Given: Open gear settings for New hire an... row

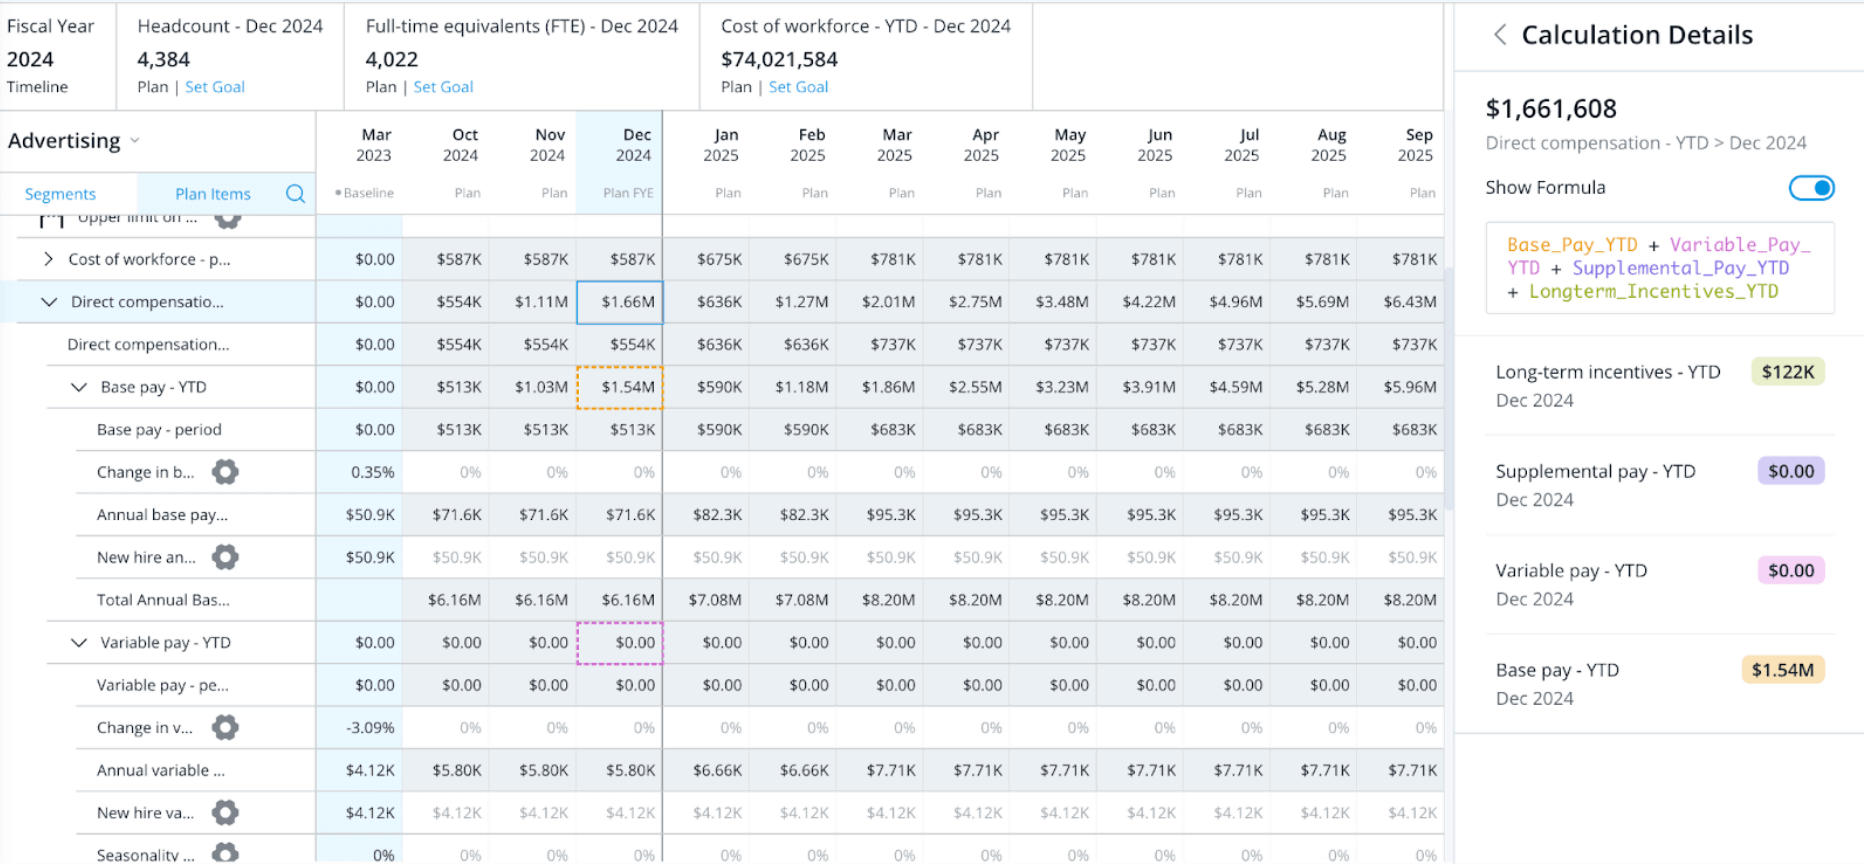Looking at the screenshot, I should pyautogui.click(x=225, y=557).
